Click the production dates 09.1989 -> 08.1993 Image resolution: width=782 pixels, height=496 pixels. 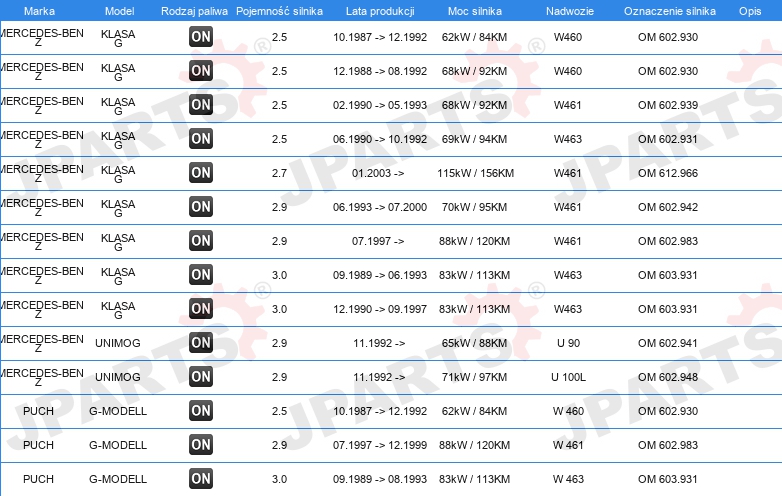pyautogui.click(x=380, y=479)
